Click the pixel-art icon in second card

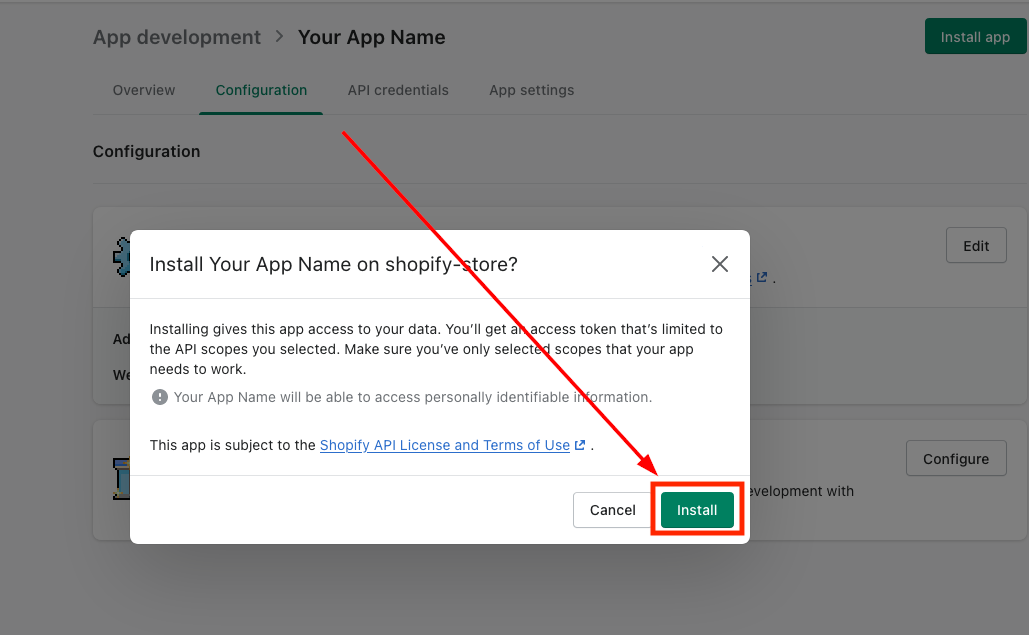pos(120,478)
